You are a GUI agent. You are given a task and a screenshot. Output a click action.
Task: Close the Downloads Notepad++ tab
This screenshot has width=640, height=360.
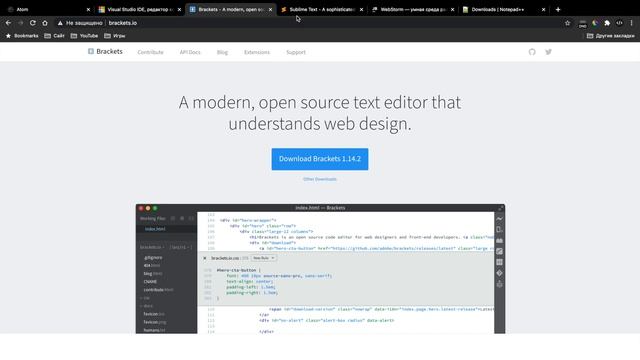click(543, 9)
